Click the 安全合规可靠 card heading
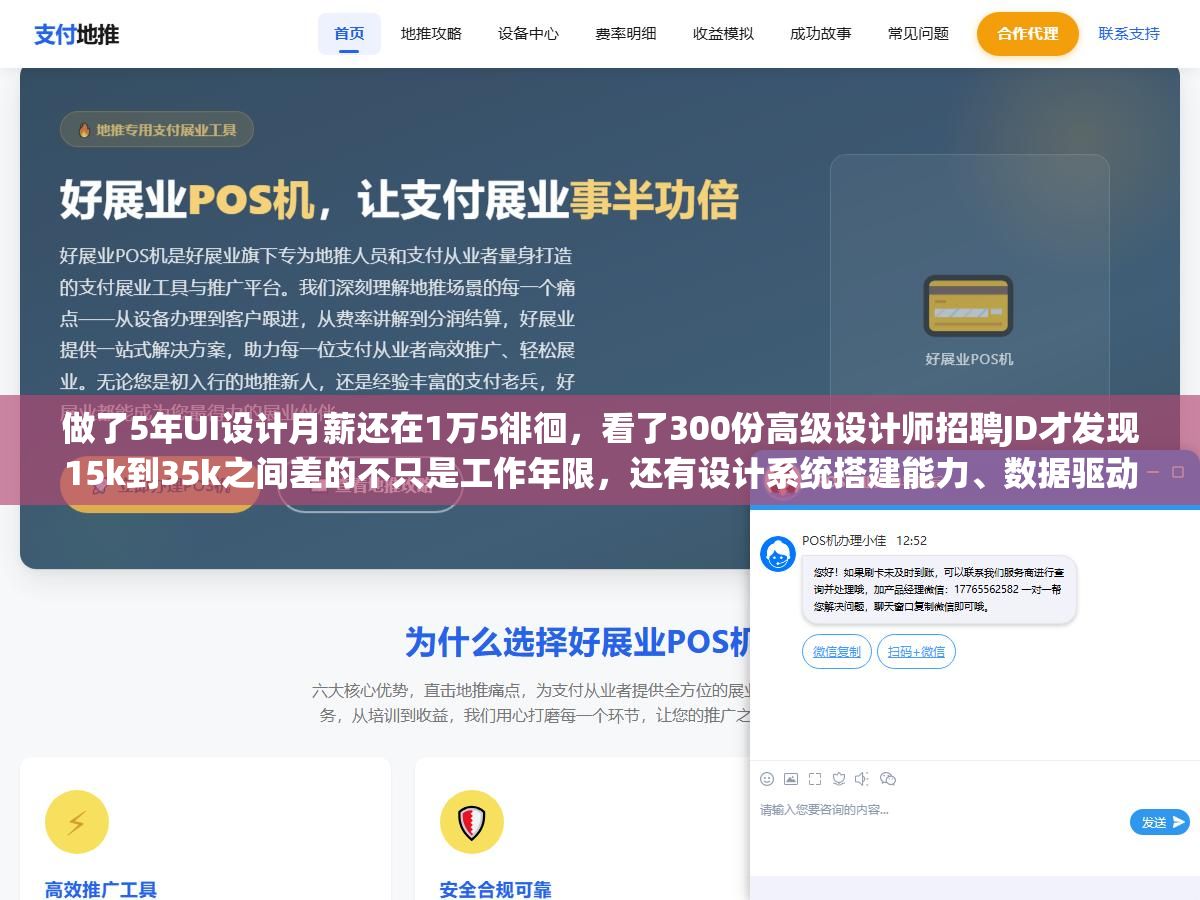 pos(496,889)
